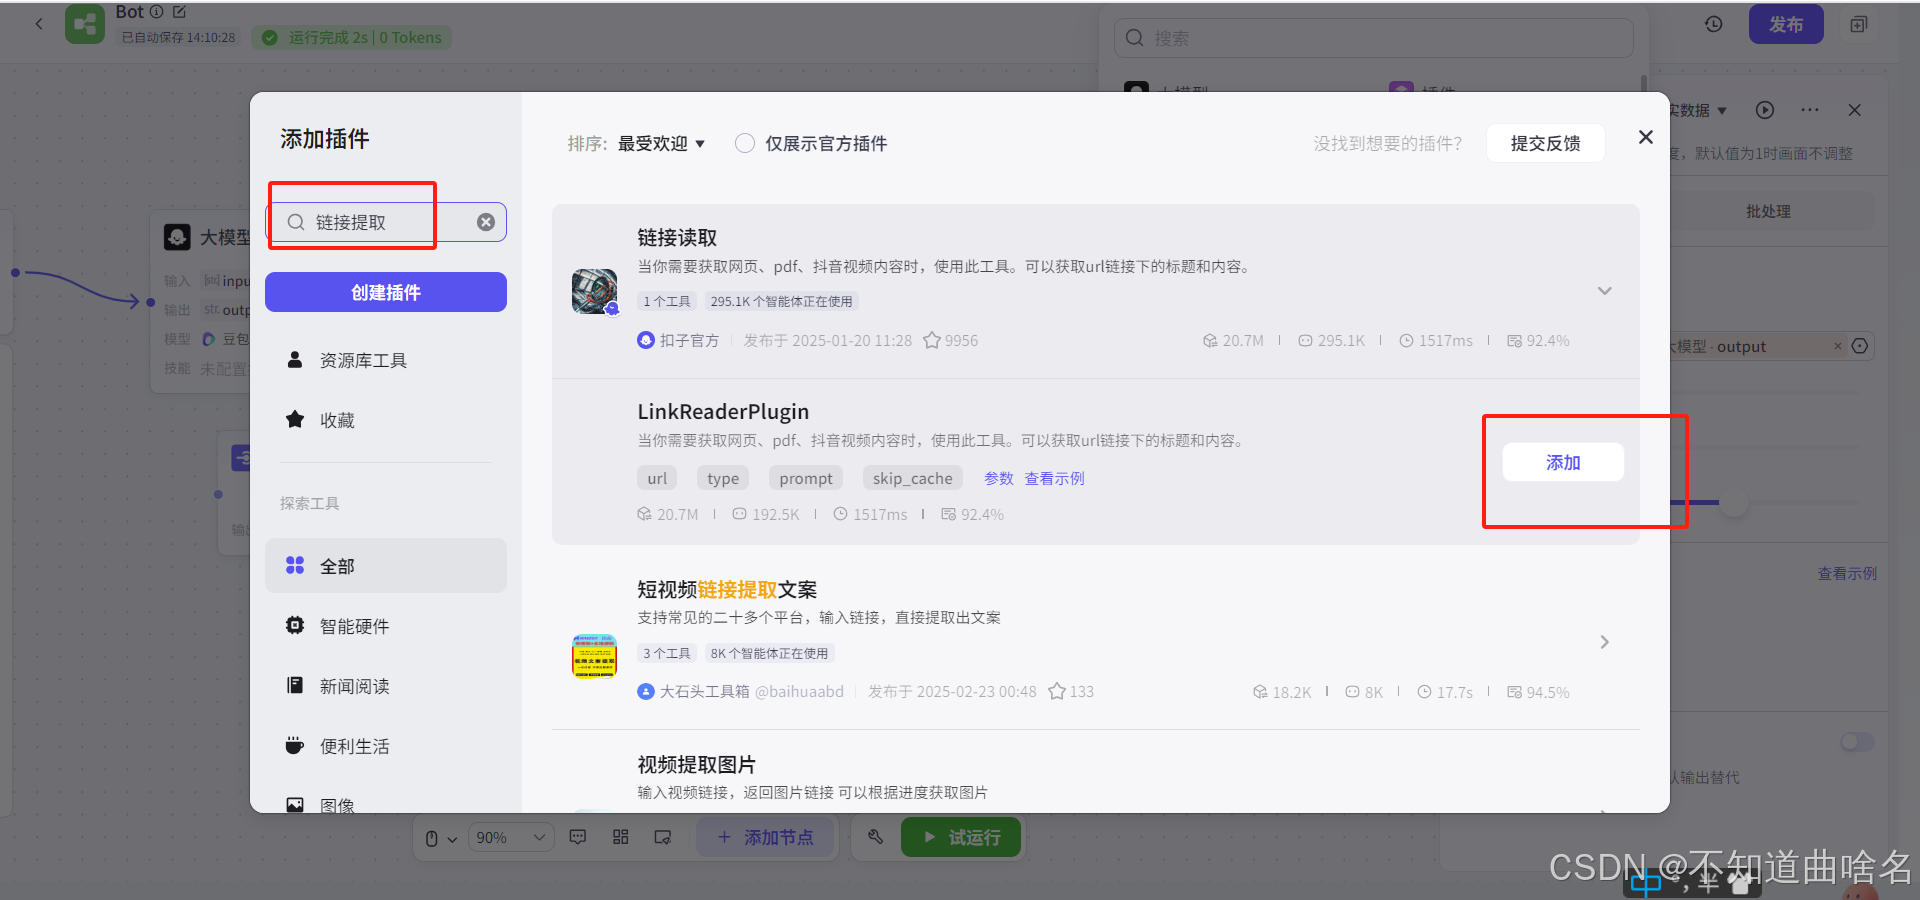Click the 收藏 star icon in sidebar
Viewport: 1920px width, 900px height.
tap(295, 420)
